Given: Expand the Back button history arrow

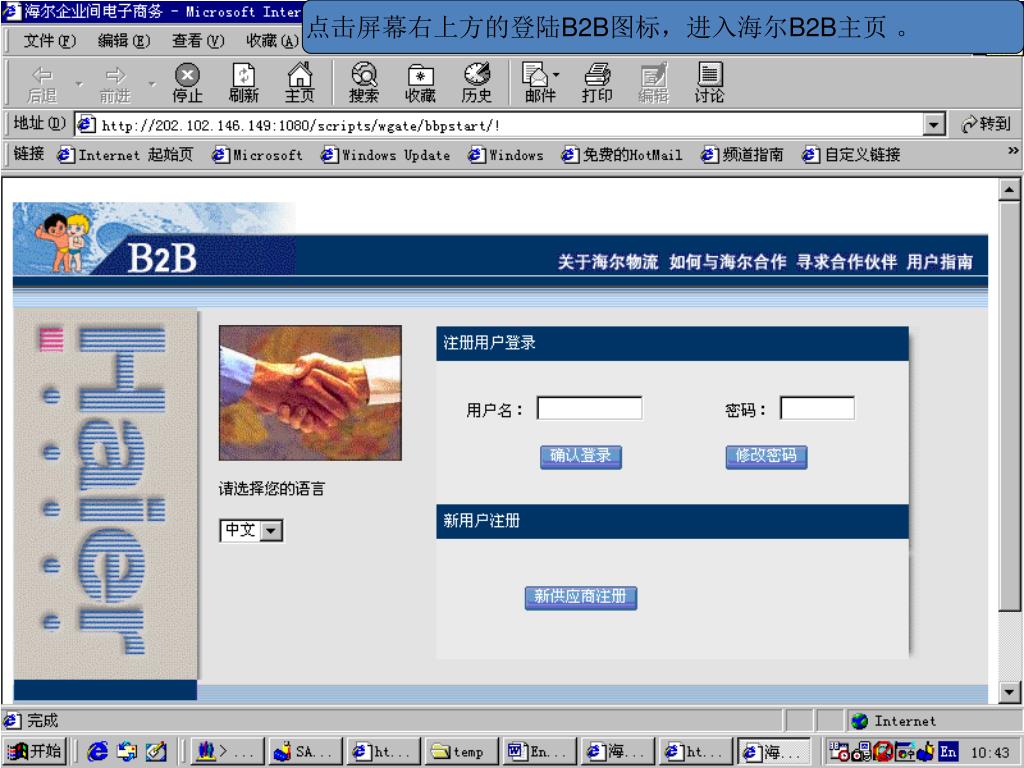Looking at the screenshot, I should click(x=79, y=84).
